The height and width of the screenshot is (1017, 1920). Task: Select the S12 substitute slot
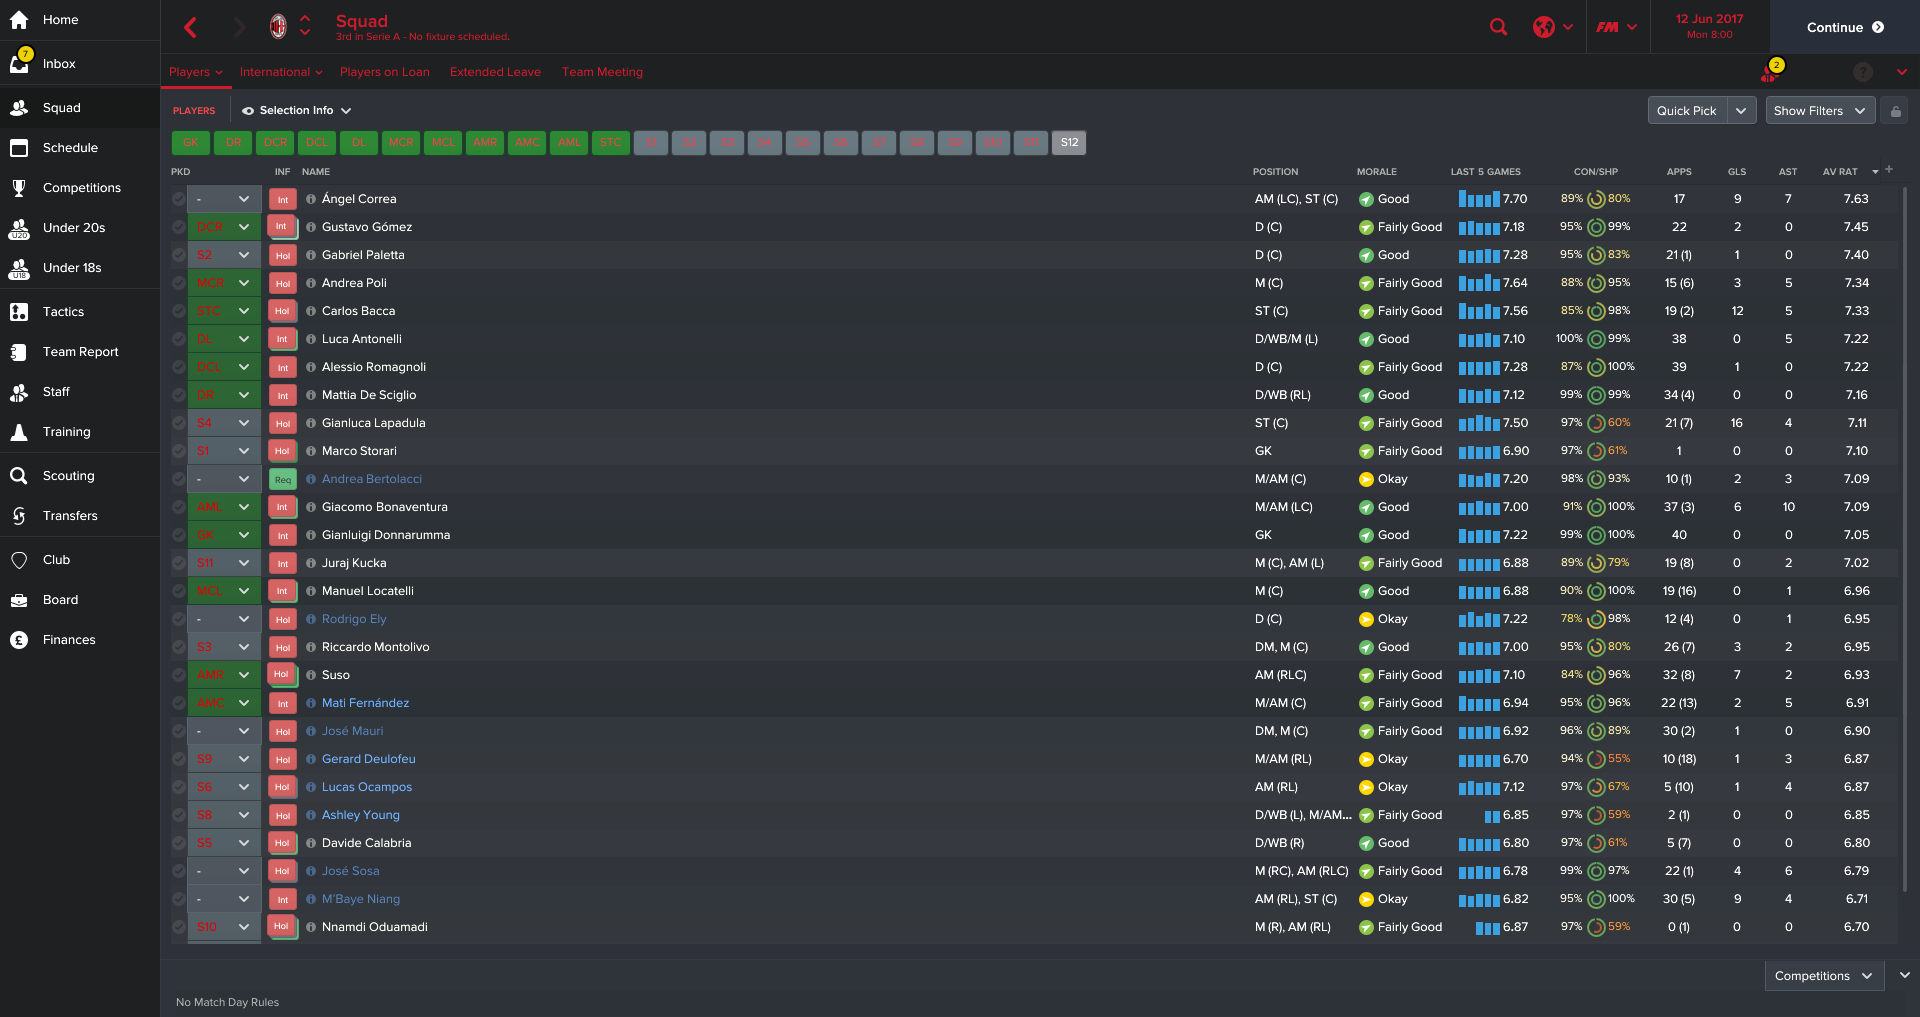(x=1069, y=143)
